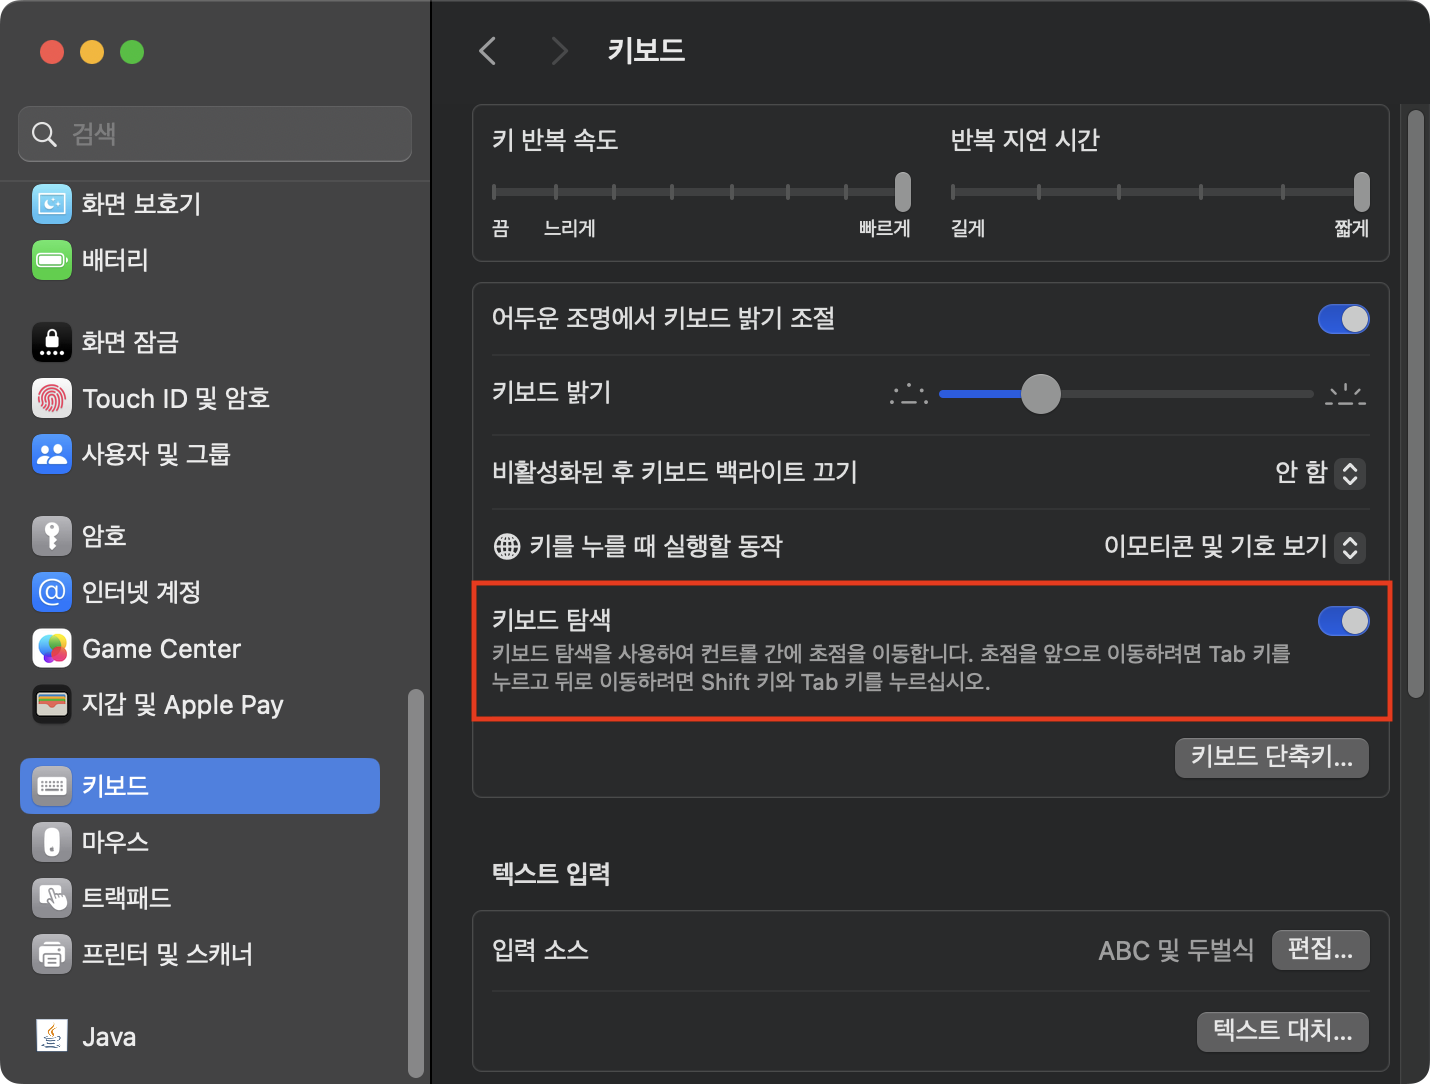Click the 프린터 및 스캐너 printer icon

pyautogui.click(x=52, y=954)
